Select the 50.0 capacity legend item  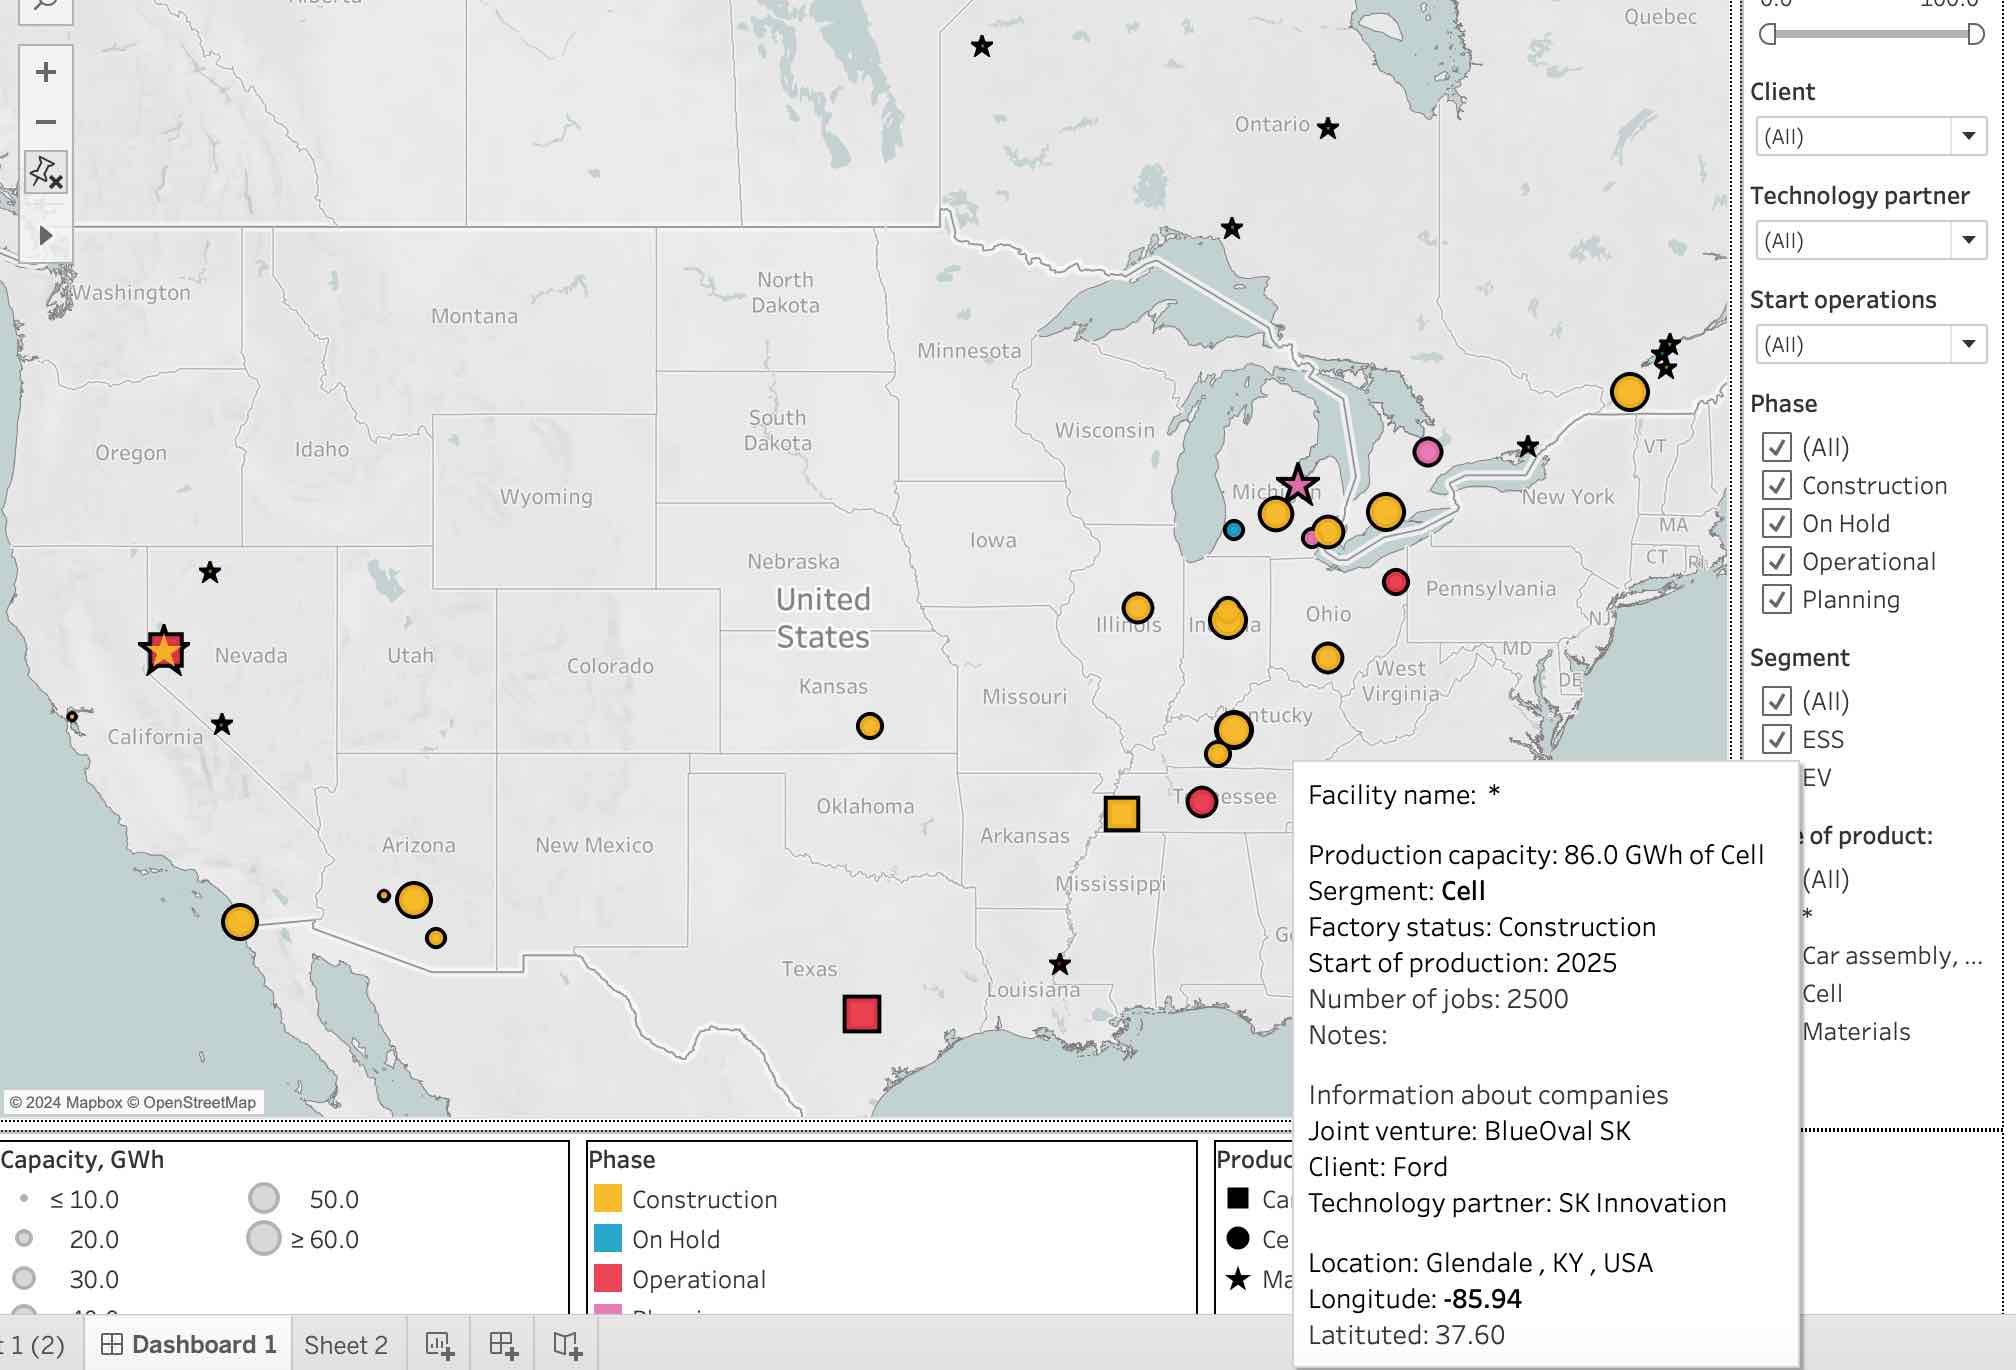(303, 1198)
